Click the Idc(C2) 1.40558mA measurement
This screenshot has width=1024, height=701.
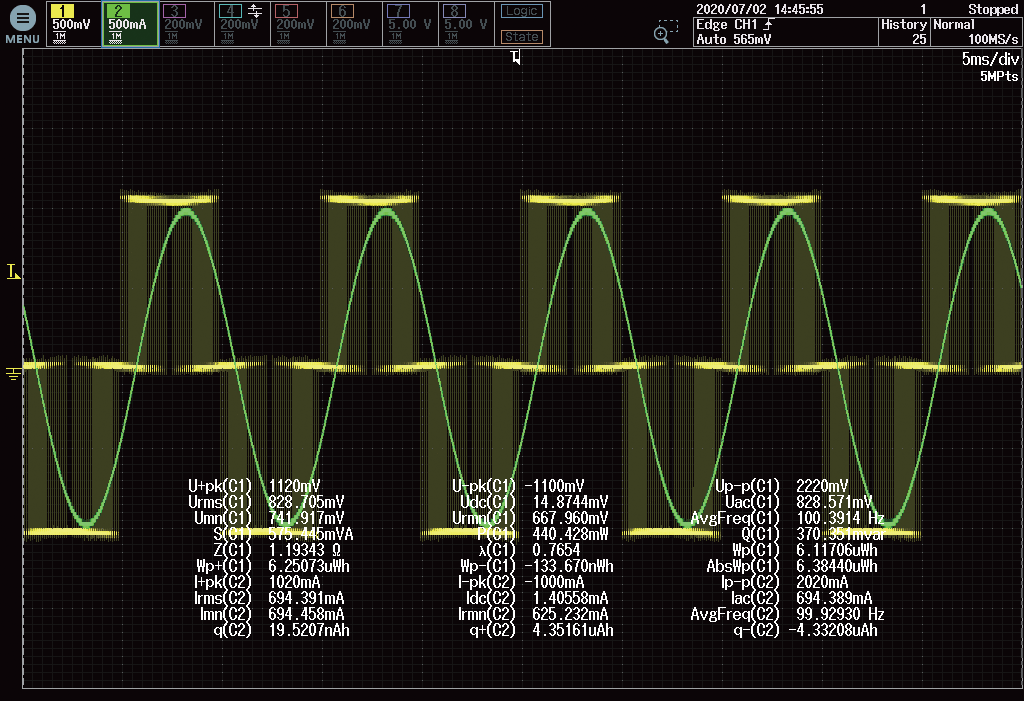click(536, 598)
